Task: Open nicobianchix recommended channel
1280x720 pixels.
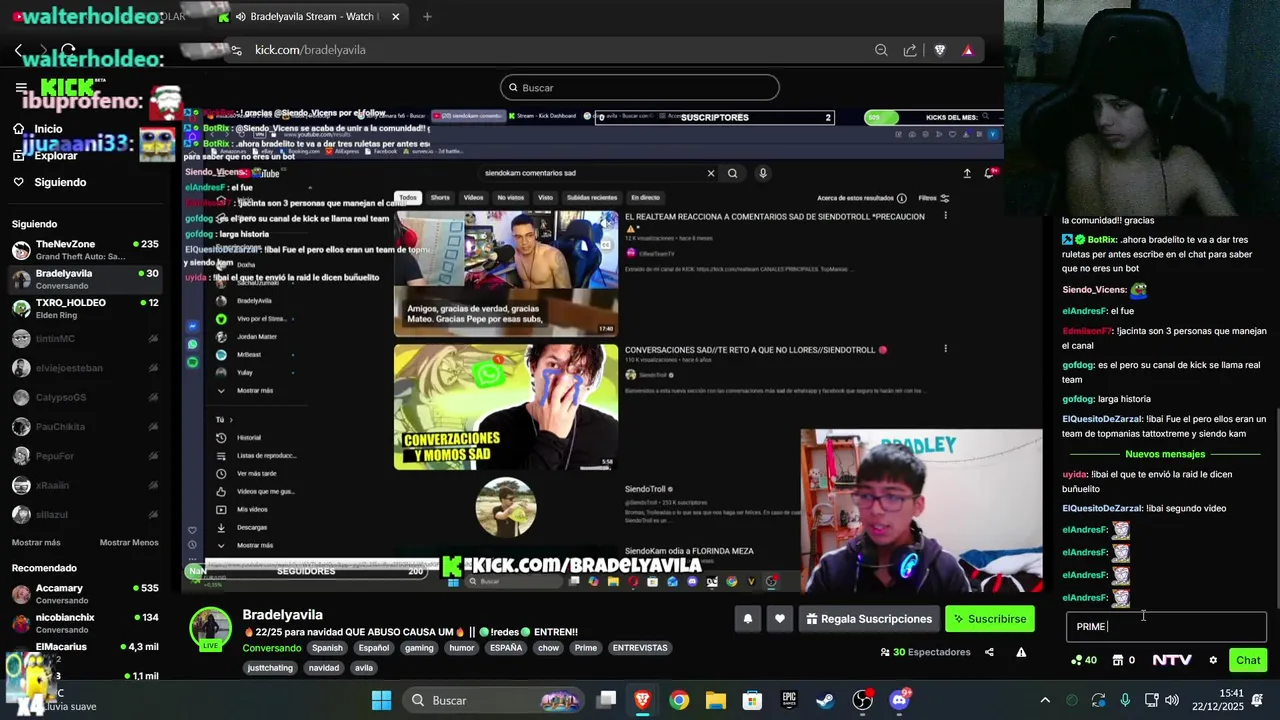Action: tap(85, 623)
